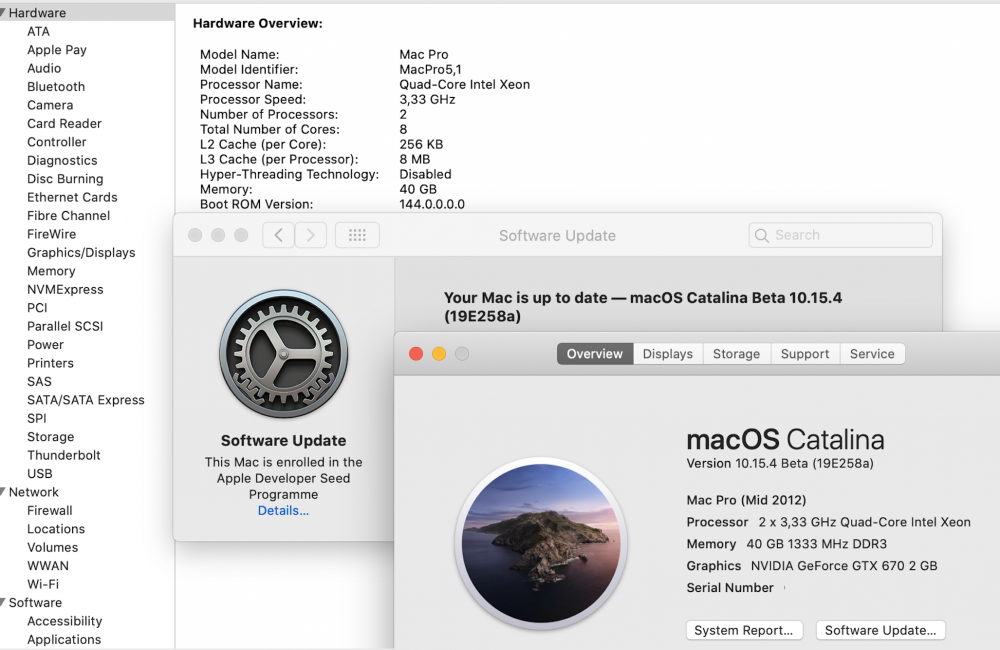Open Card Reader information

point(64,124)
